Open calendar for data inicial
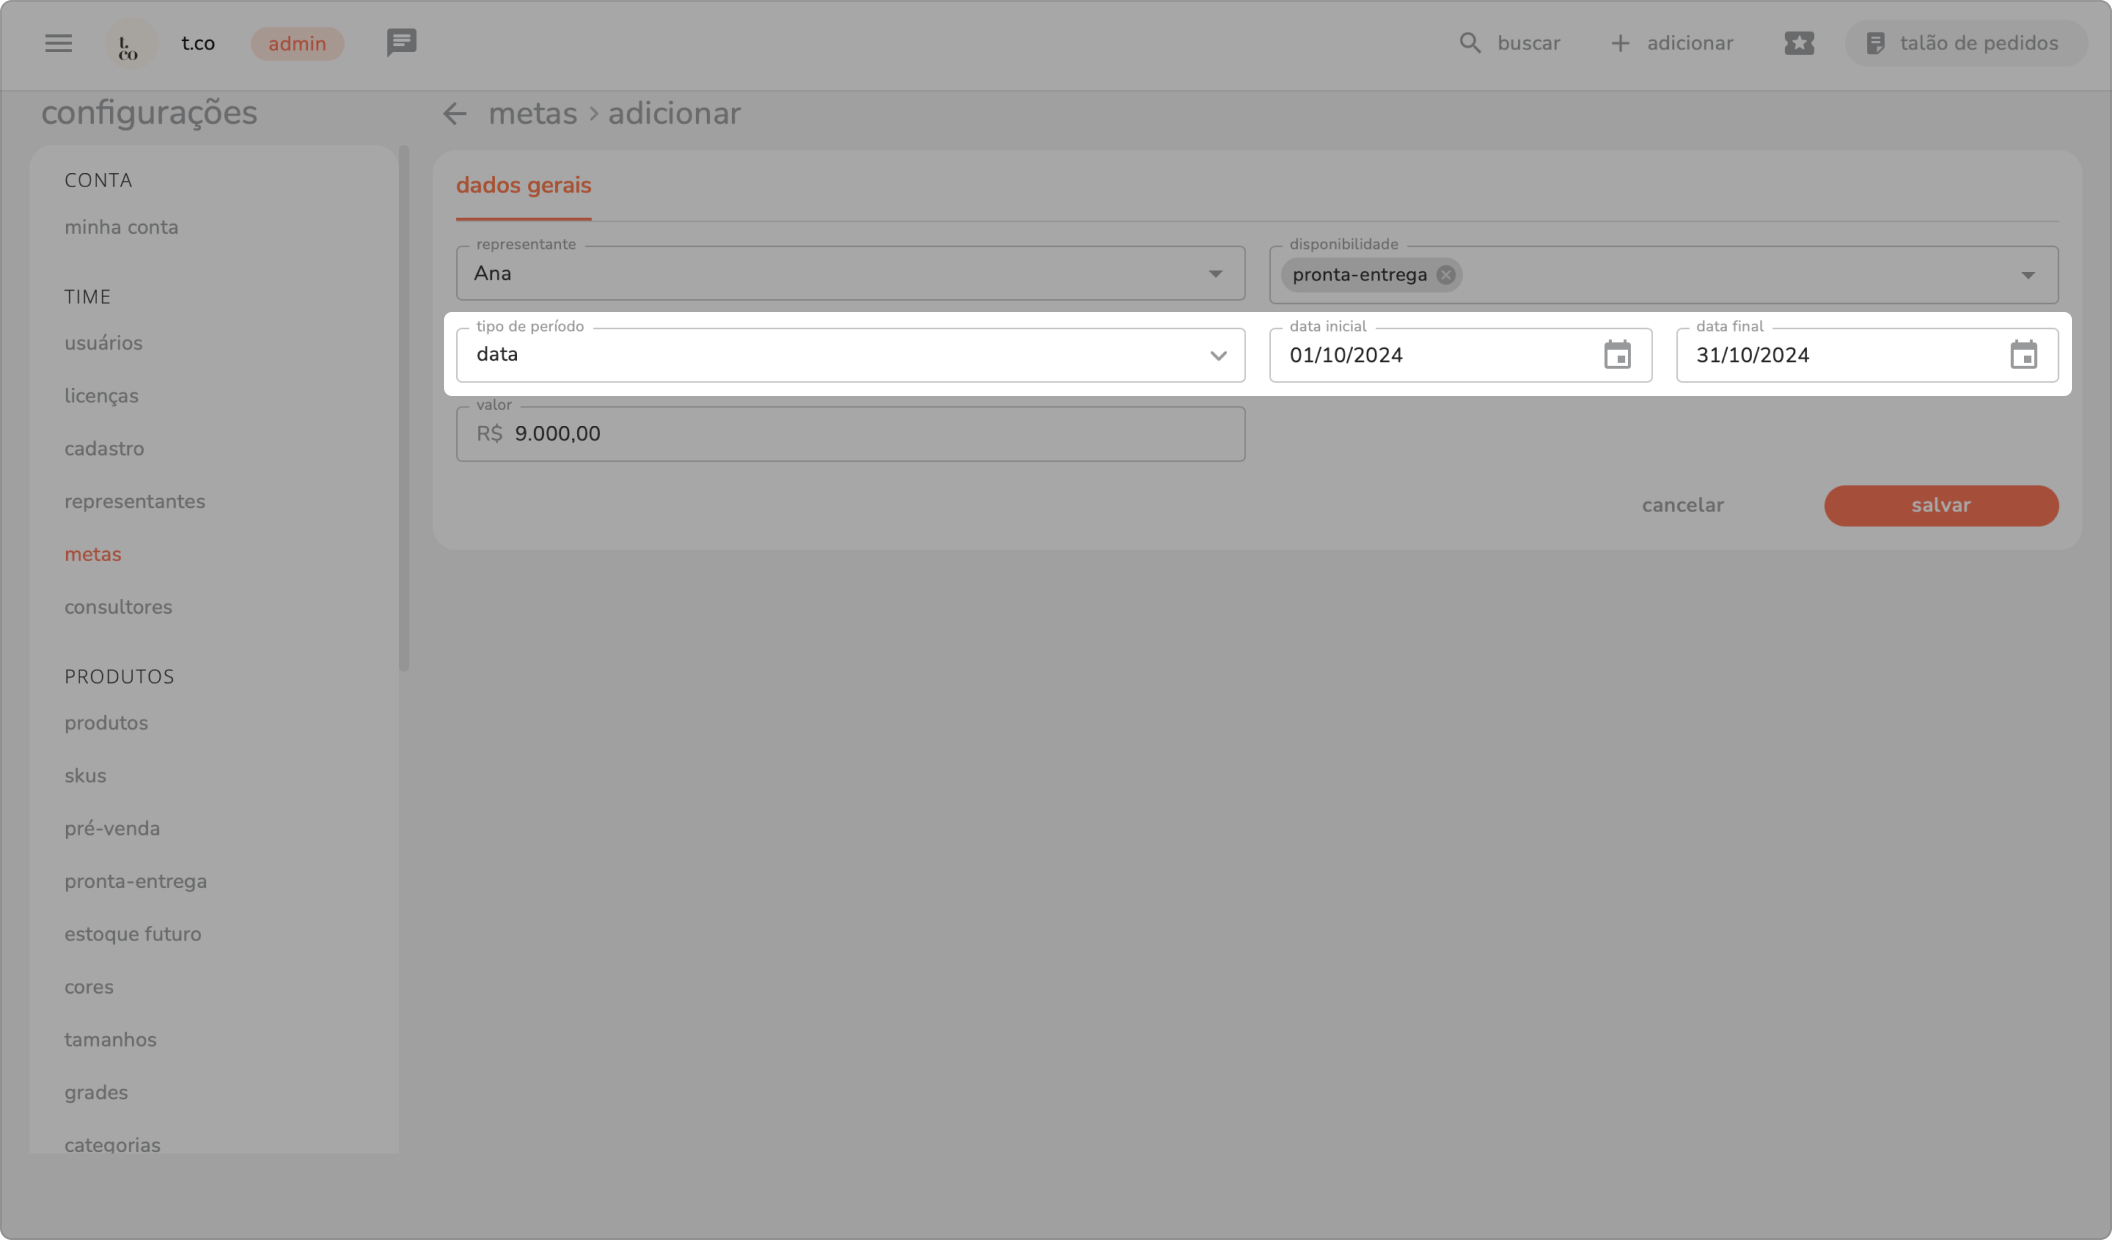2112x1240 pixels. tap(1617, 355)
